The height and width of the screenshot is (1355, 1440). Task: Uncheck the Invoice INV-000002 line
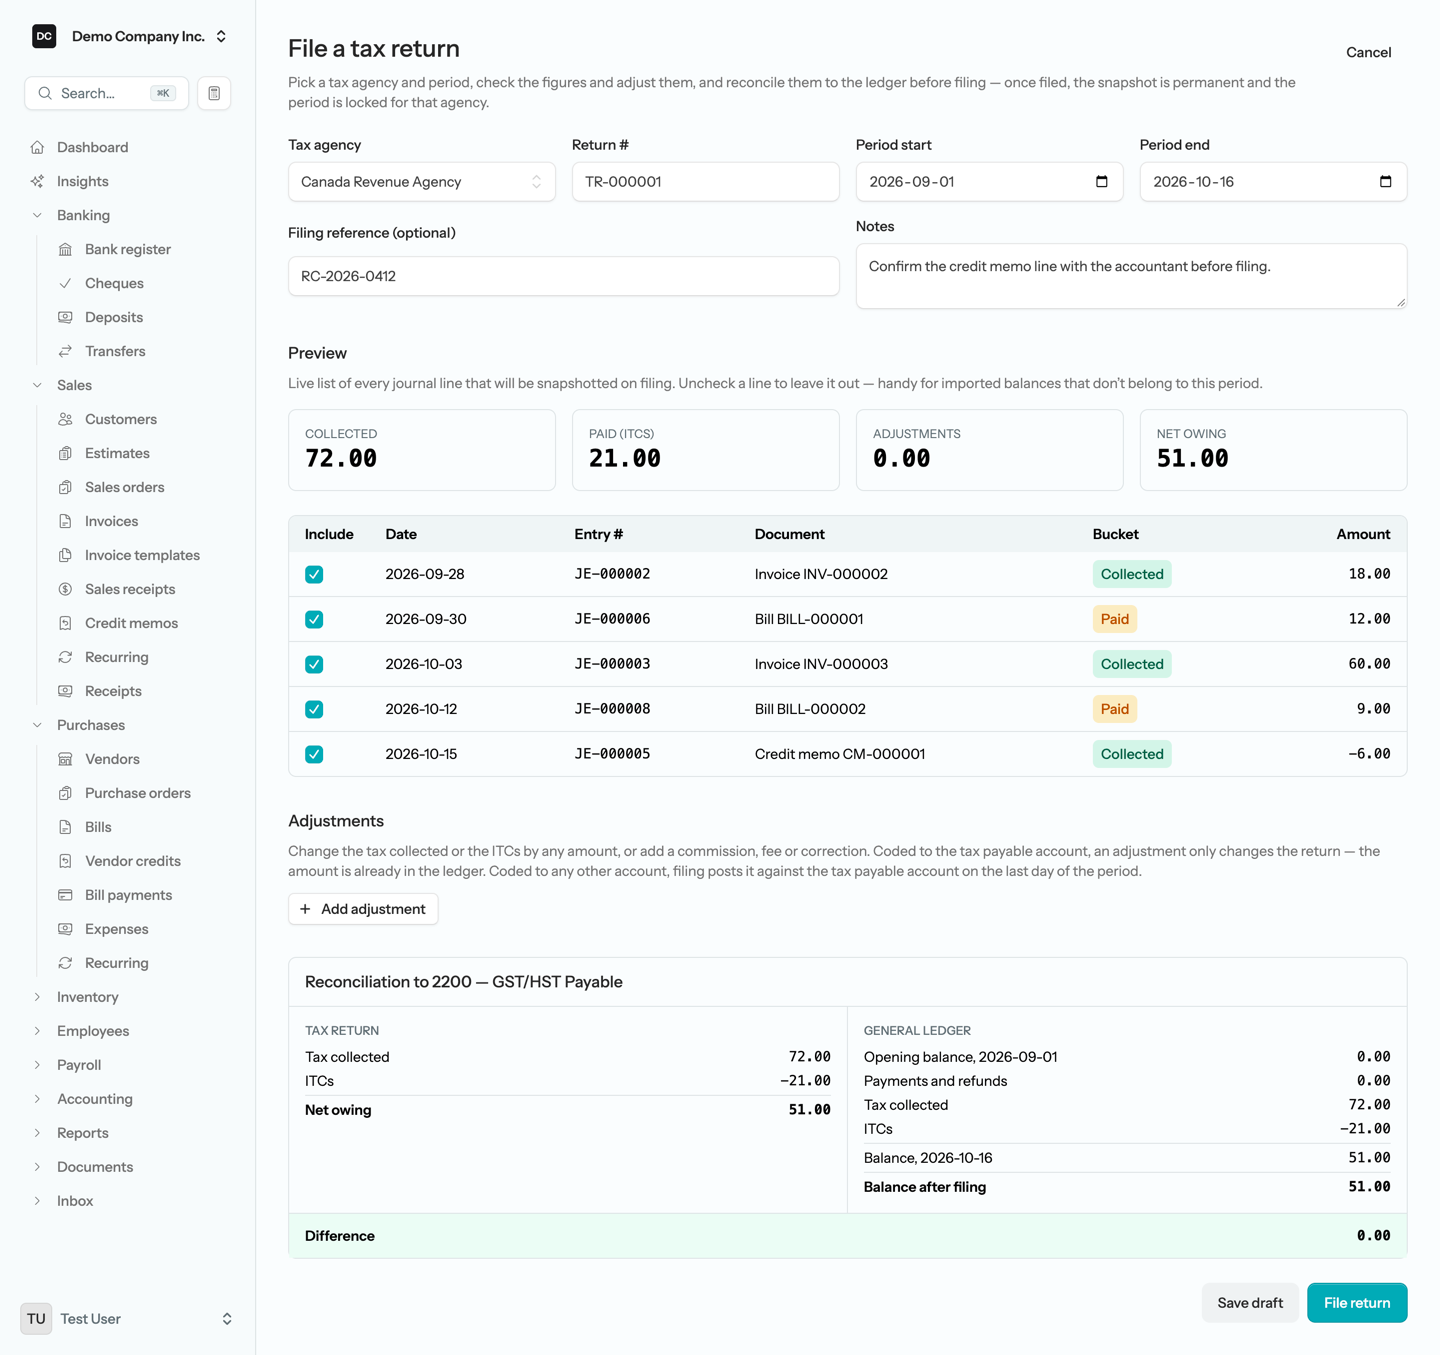314,574
